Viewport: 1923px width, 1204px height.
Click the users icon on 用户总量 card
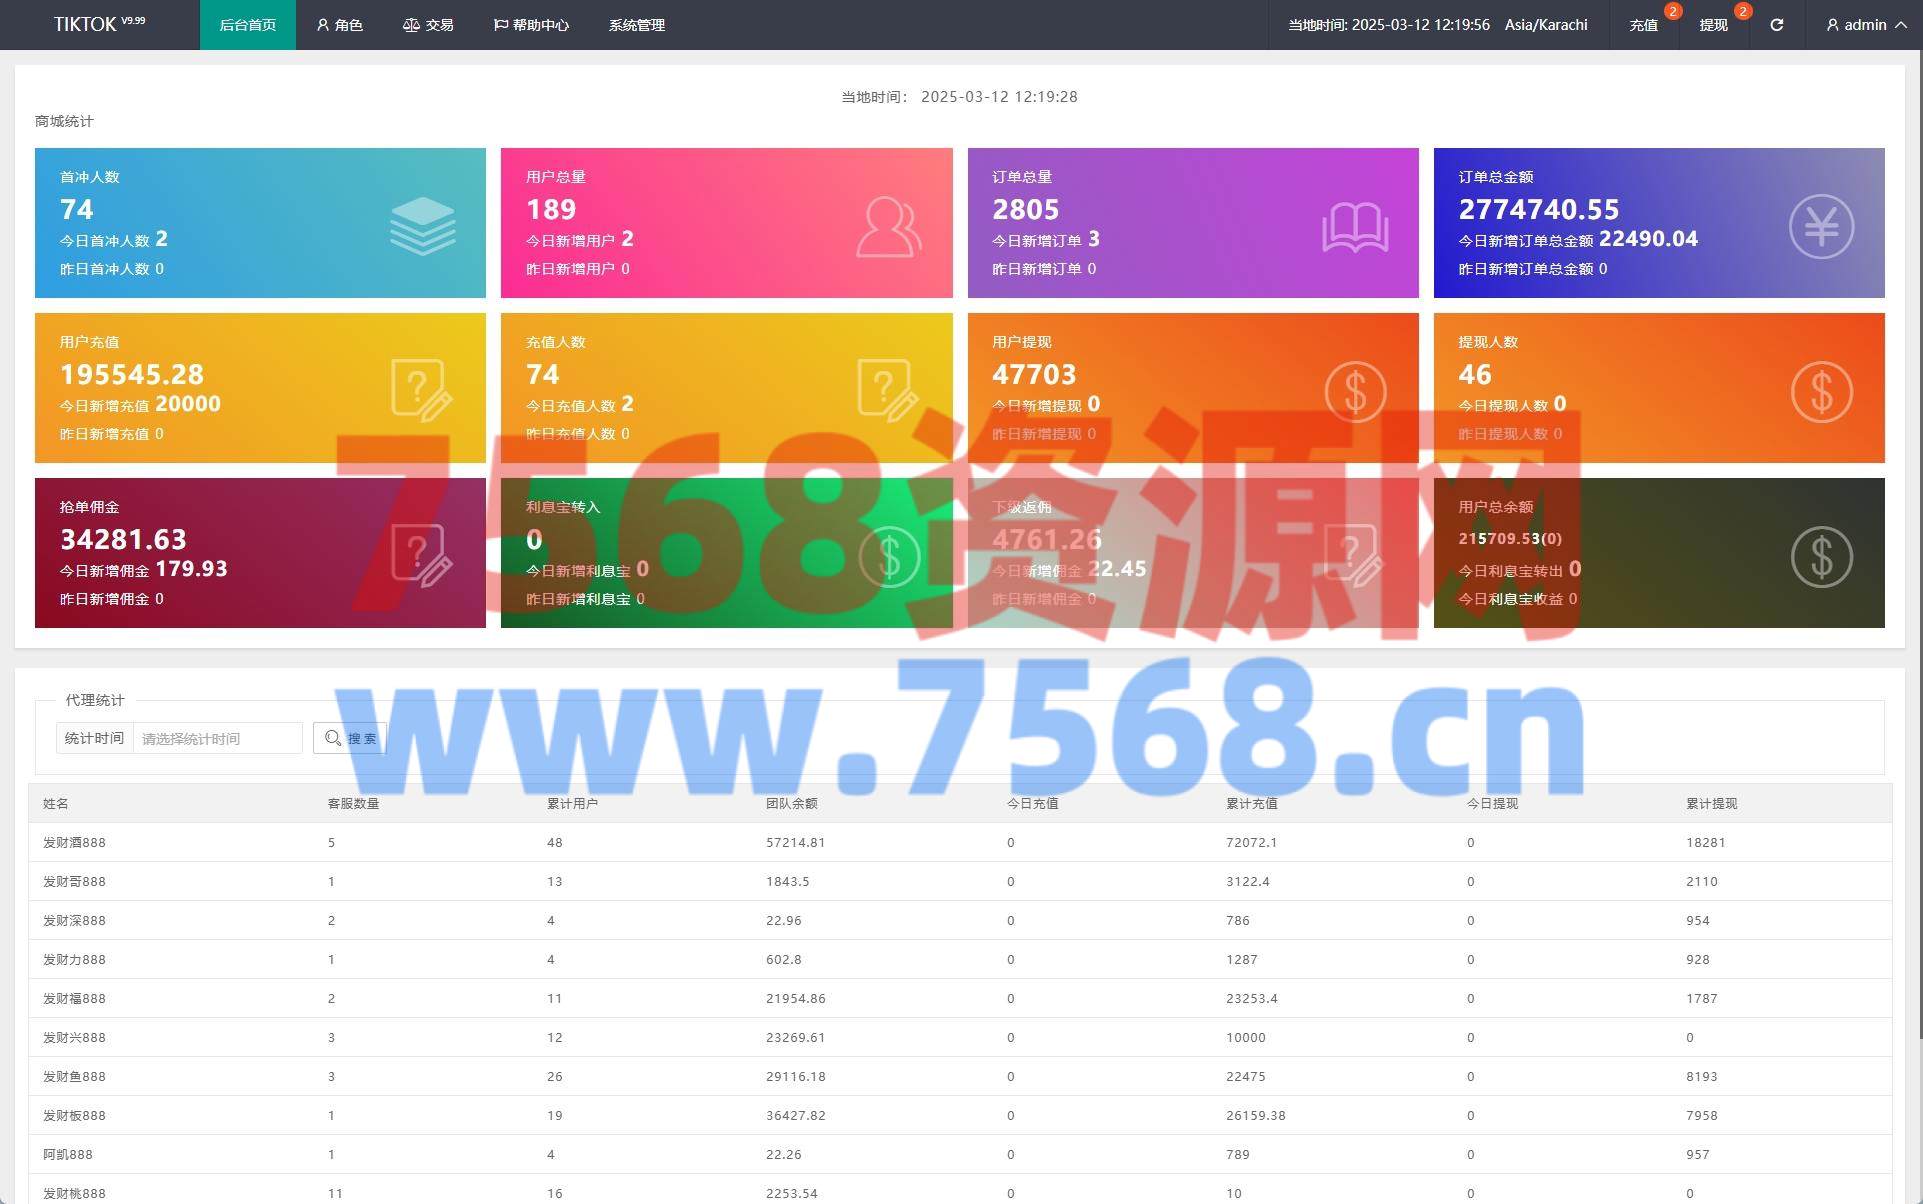click(x=888, y=227)
